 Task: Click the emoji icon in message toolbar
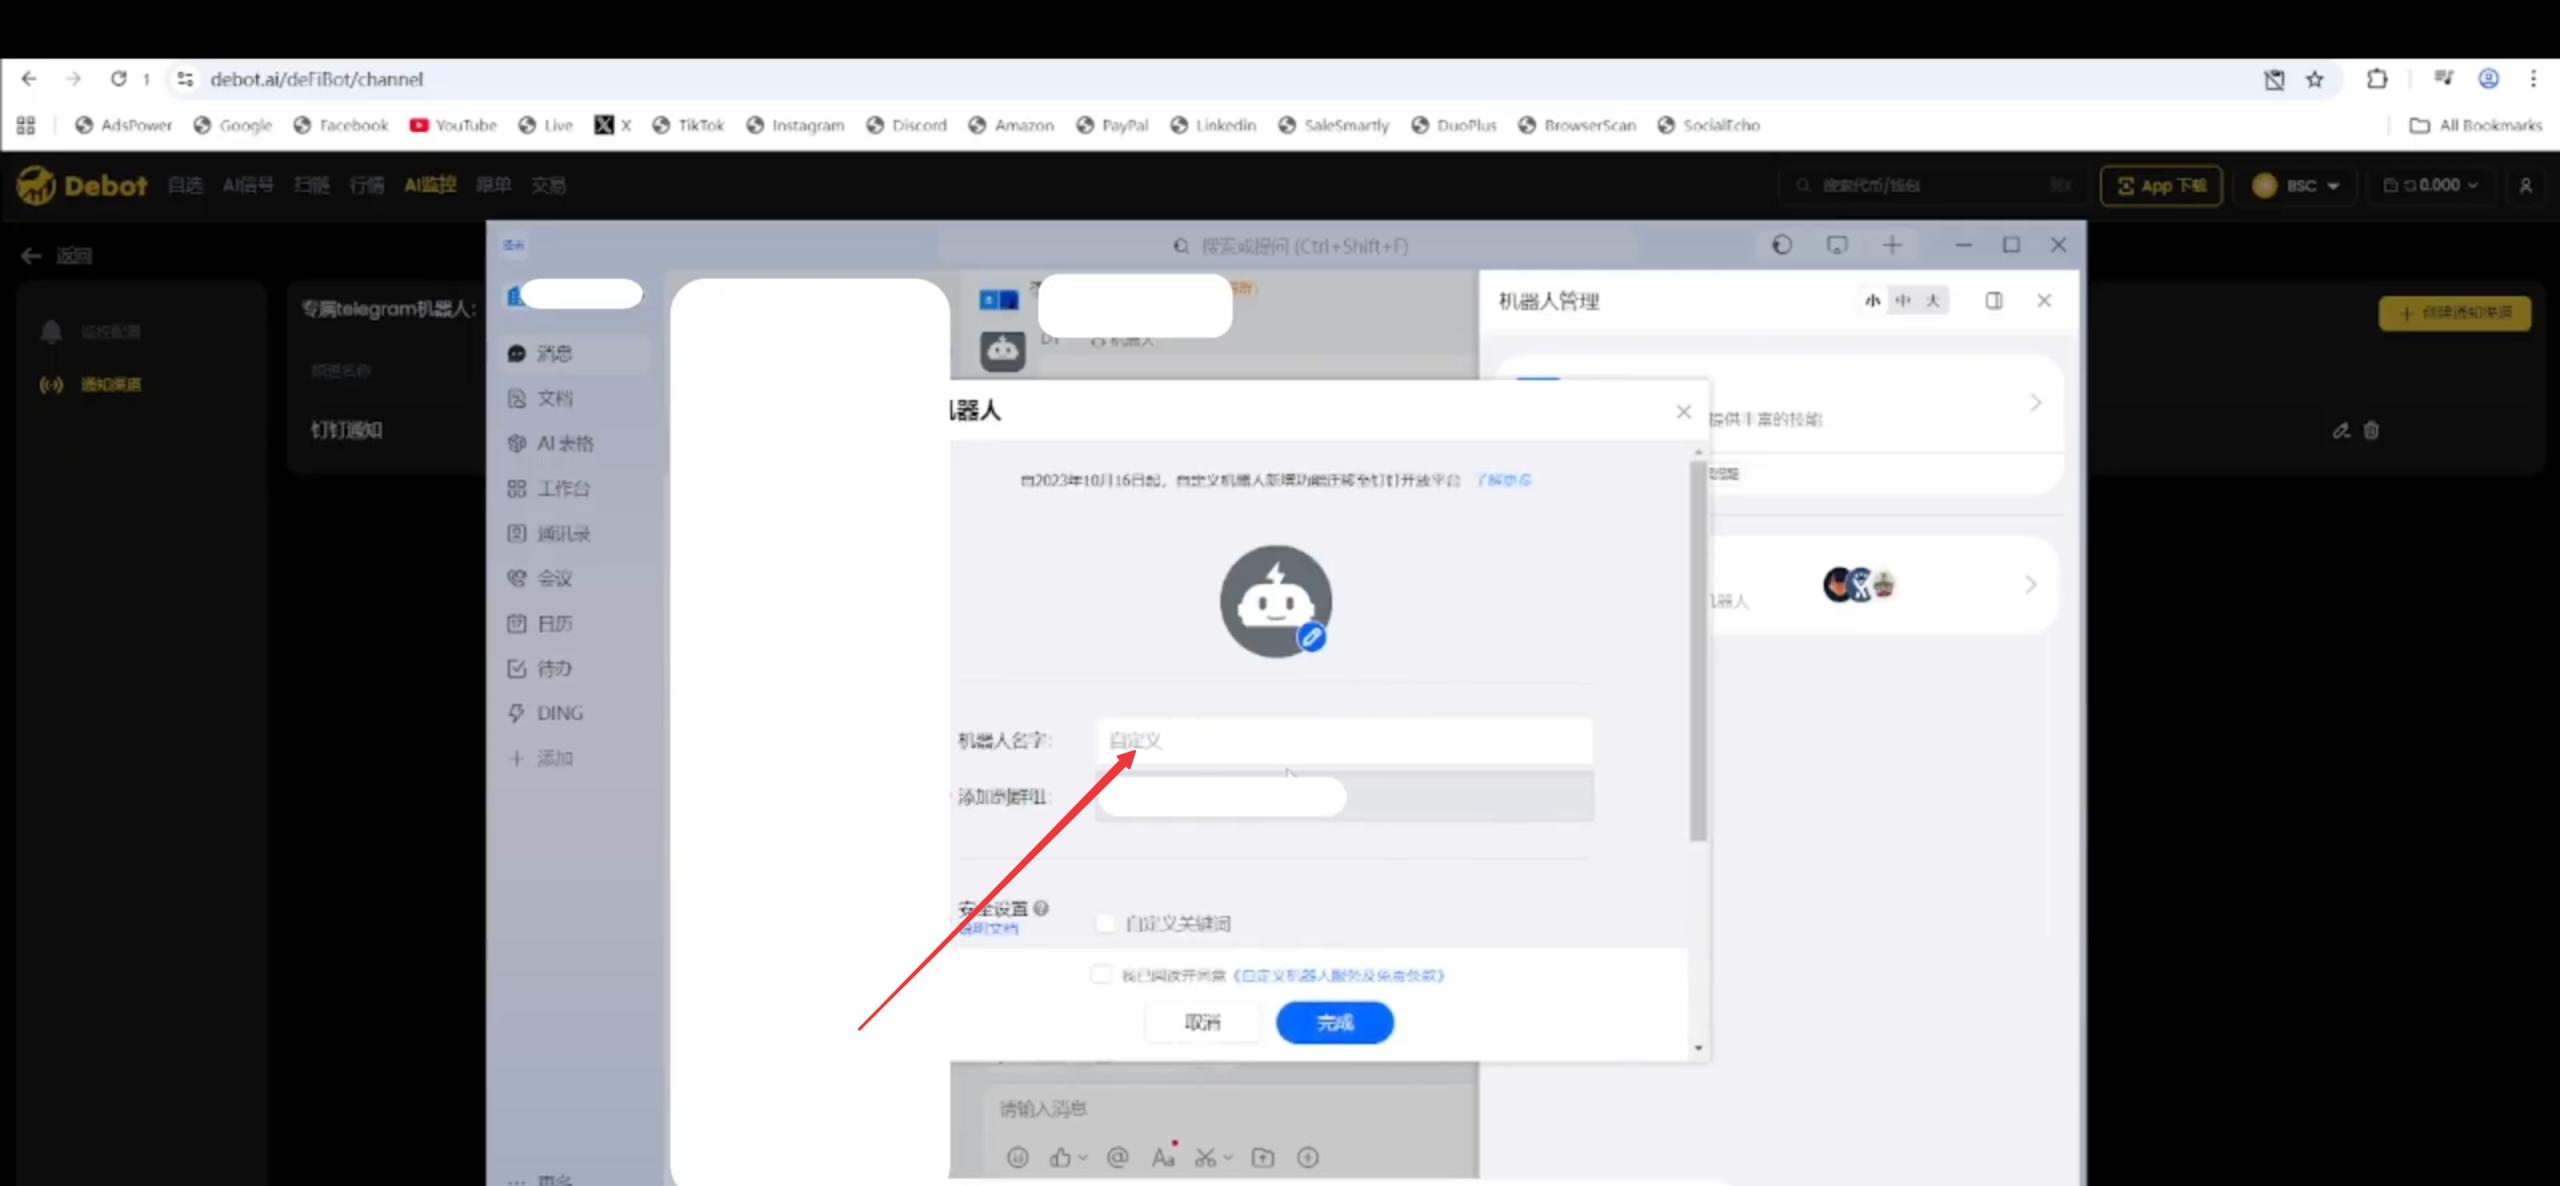1017,1157
